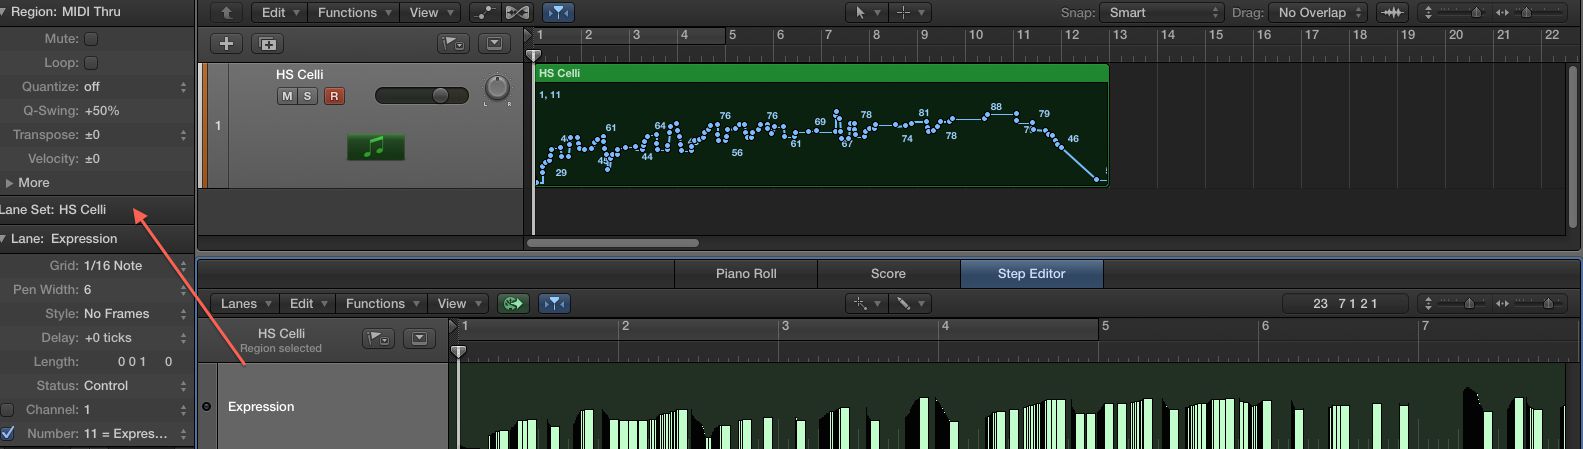The image size is (1583, 449).
Task: Click Step Editor vertical zoom arrows icon
Action: pos(1428,304)
